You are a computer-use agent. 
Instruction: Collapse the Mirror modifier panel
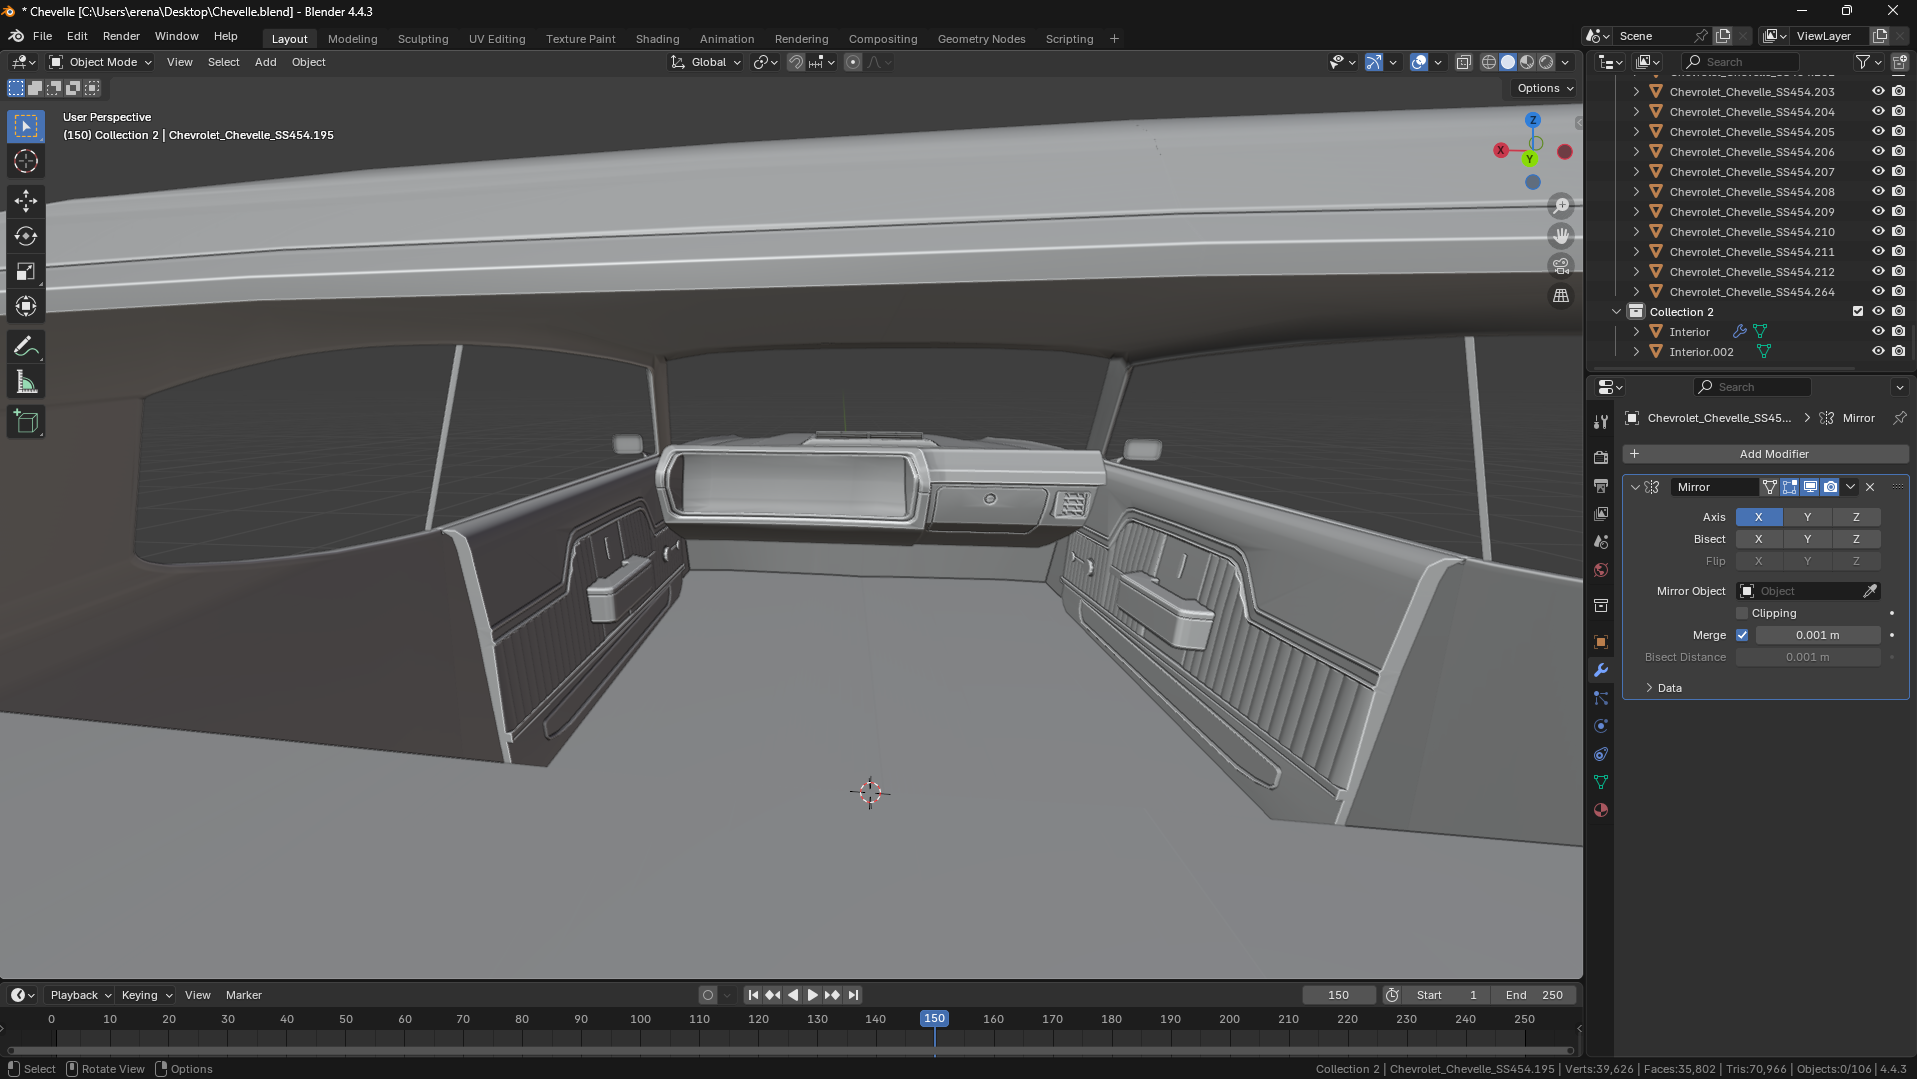point(1635,487)
